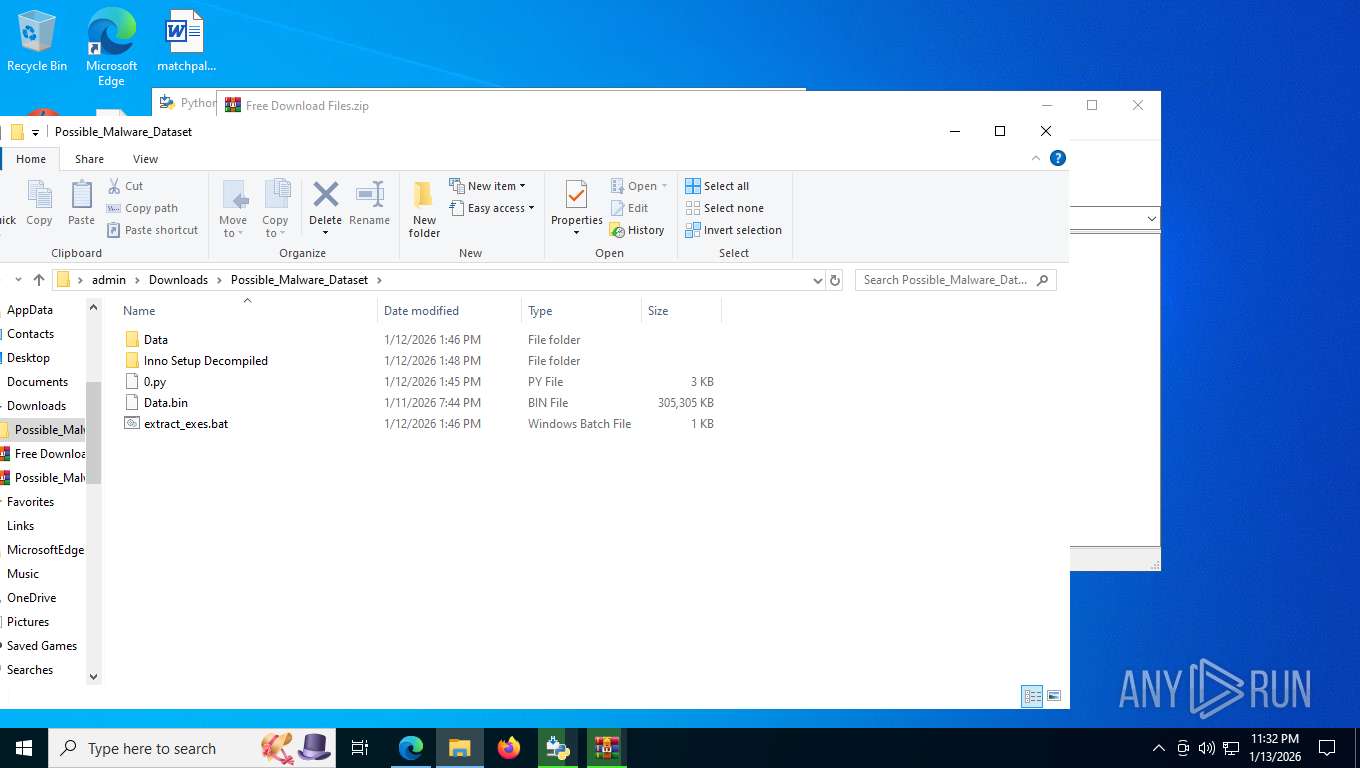1360x768 pixels.
Task: Open WinRAR from the taskbar
Action: pyautogui.click(x=606, y=748)
